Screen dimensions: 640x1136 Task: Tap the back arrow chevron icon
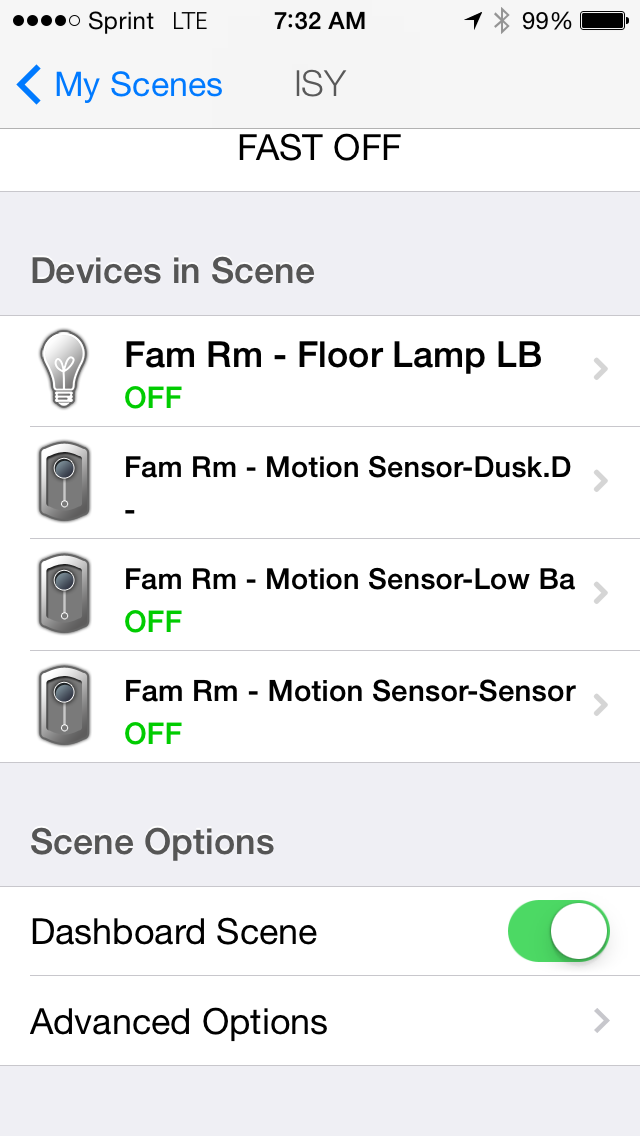(29, 85)
